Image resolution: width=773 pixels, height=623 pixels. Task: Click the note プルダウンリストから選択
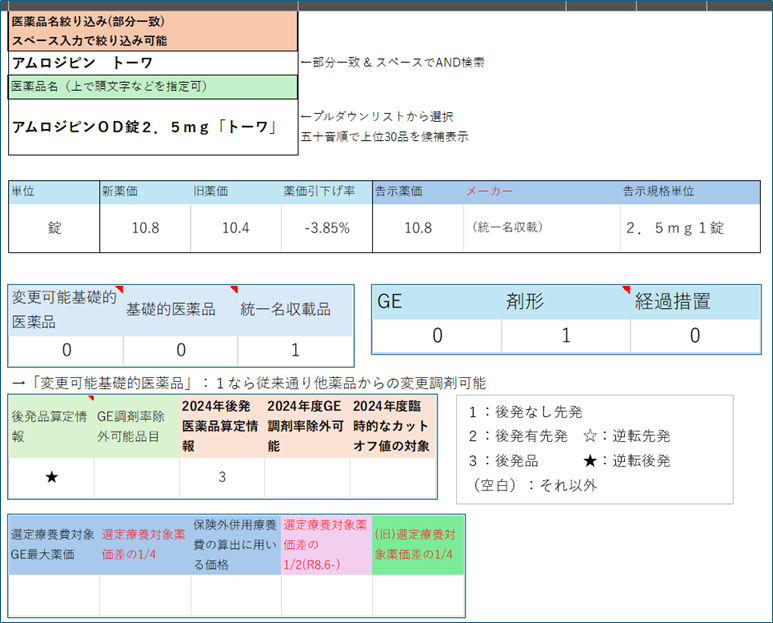click(377, 117)
